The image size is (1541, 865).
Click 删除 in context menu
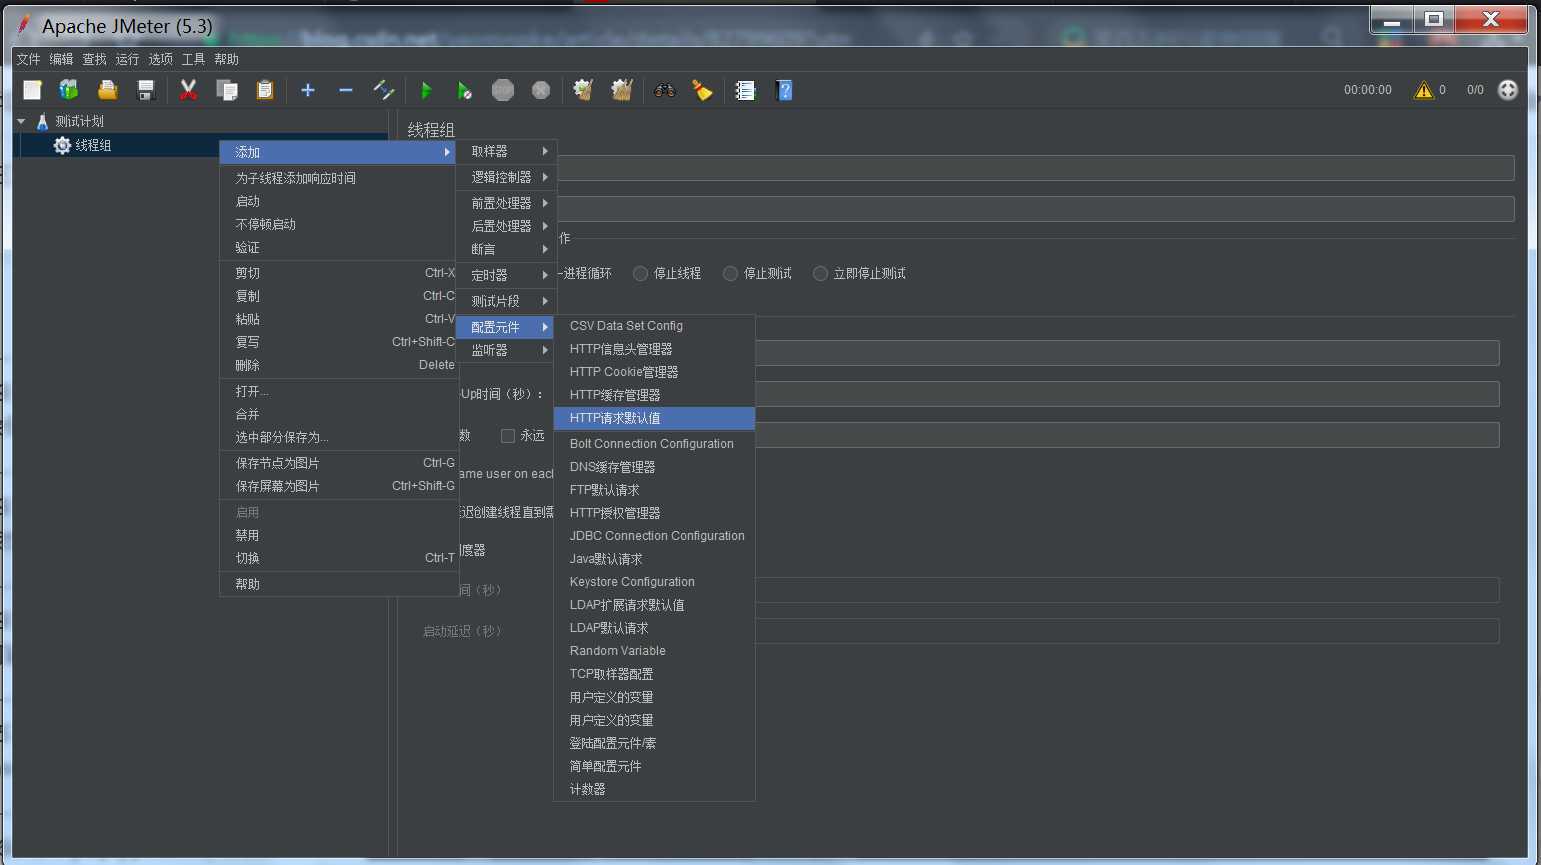(x=338, y=365)
